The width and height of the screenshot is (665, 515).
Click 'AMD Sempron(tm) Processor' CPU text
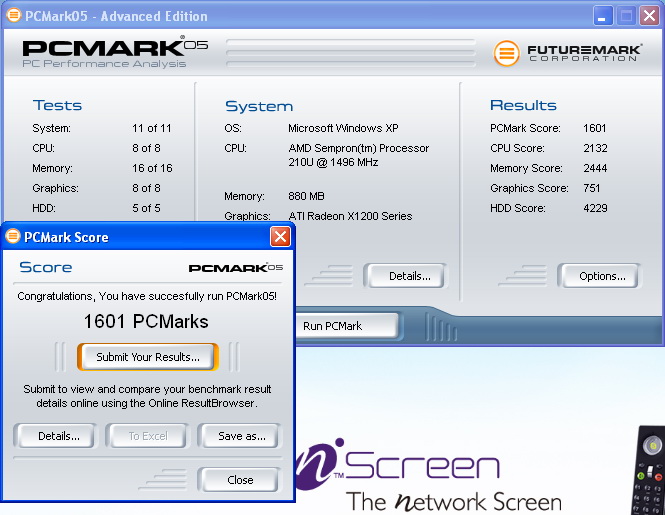coord(358,148)
